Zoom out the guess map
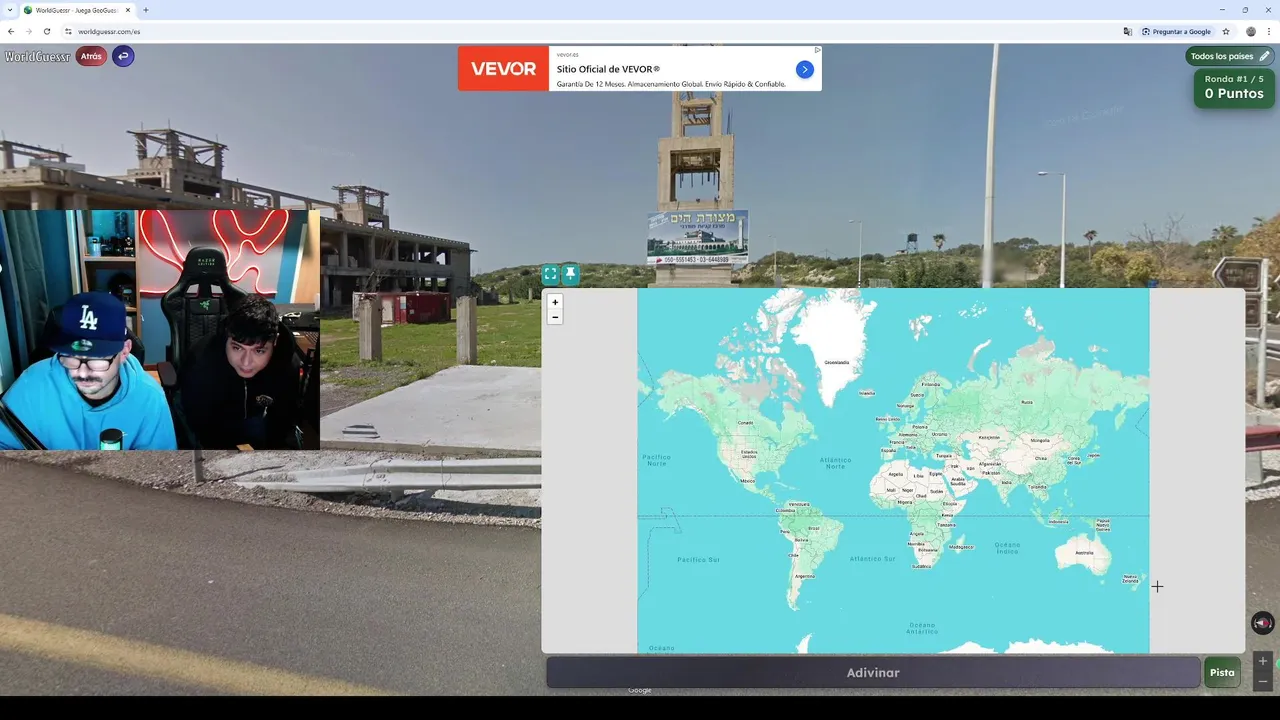 pyautogui.click(x=555, y=317)
